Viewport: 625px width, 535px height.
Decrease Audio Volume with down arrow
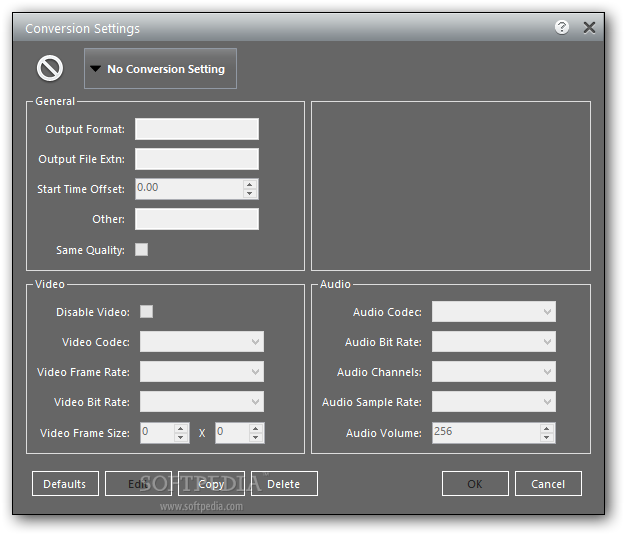[x=547, y=437]
